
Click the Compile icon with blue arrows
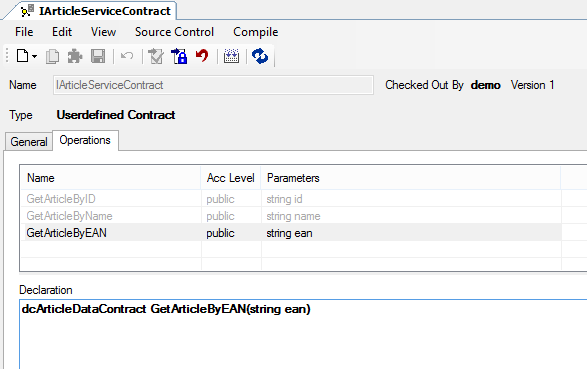(231, 56)
